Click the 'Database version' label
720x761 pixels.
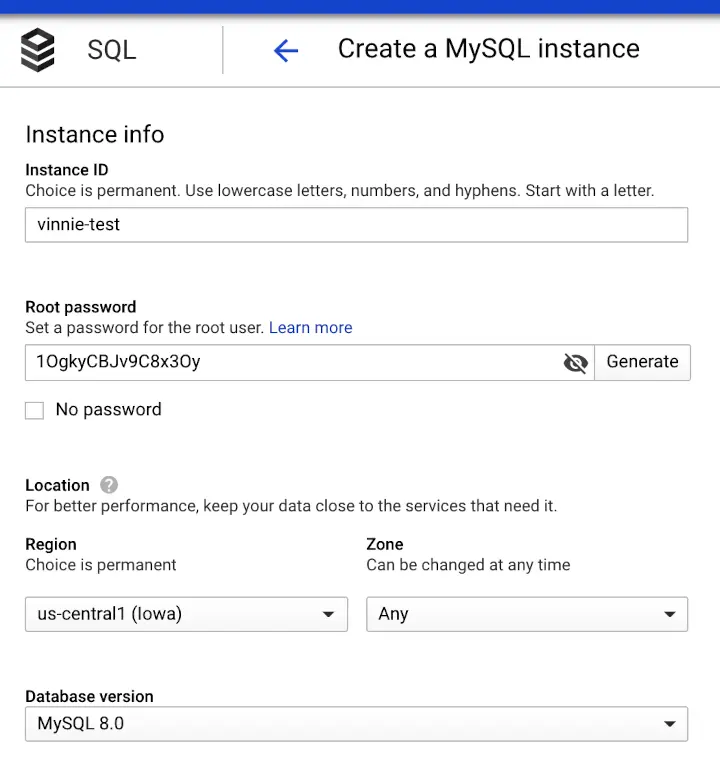coord(89,696)
